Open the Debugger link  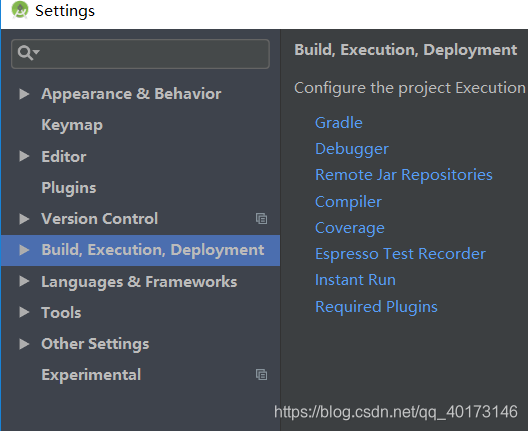point(352,149)
